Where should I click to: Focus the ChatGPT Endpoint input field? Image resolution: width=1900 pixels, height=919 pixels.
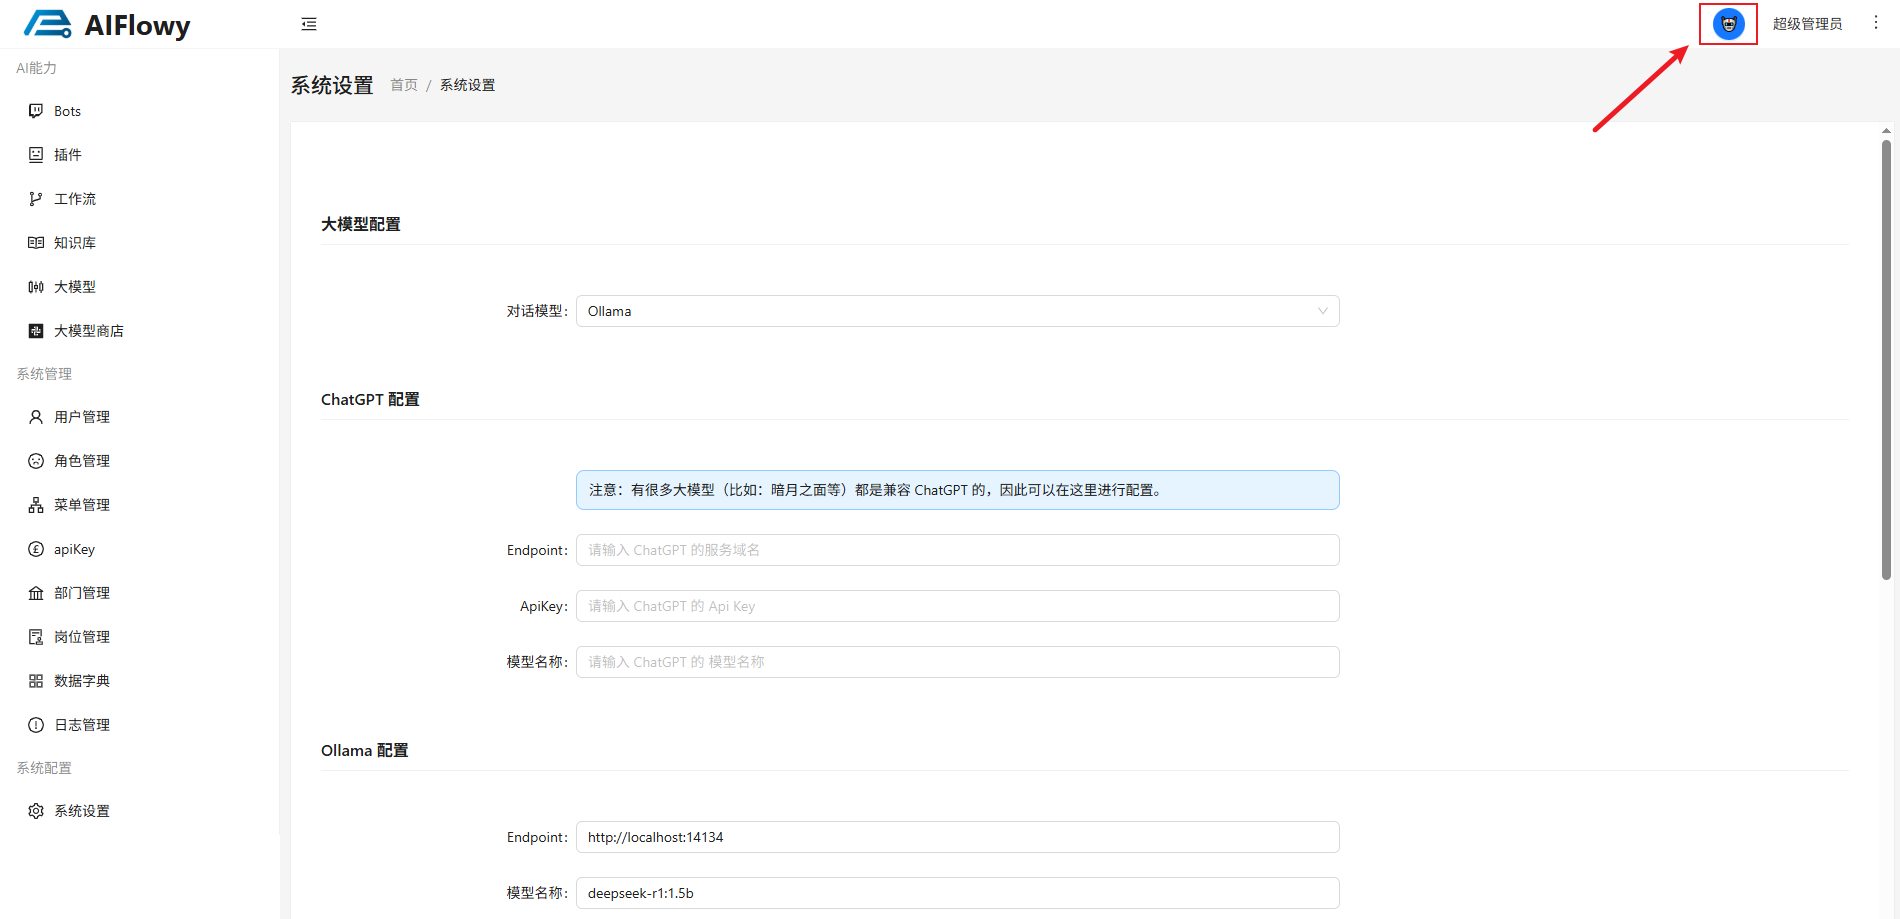click(957, 550)
